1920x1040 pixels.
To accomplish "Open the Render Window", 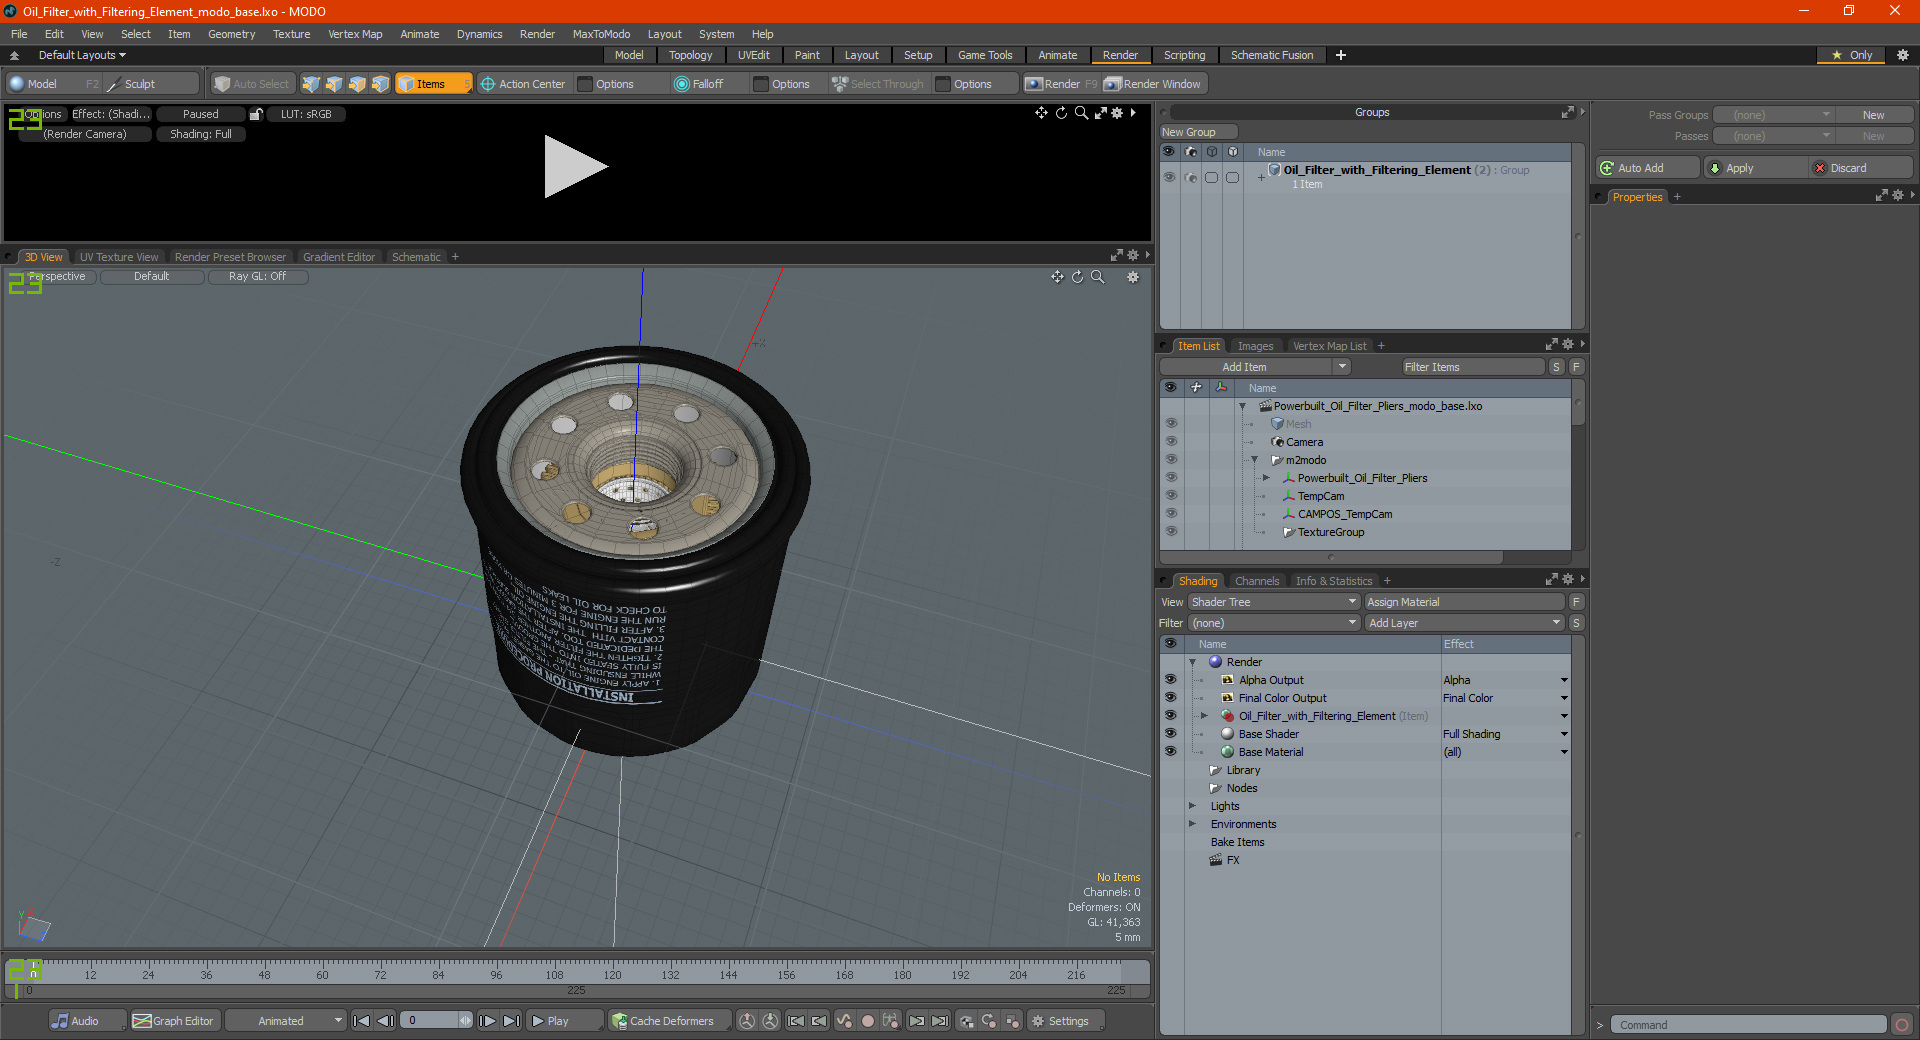I will pos(1153,84).
